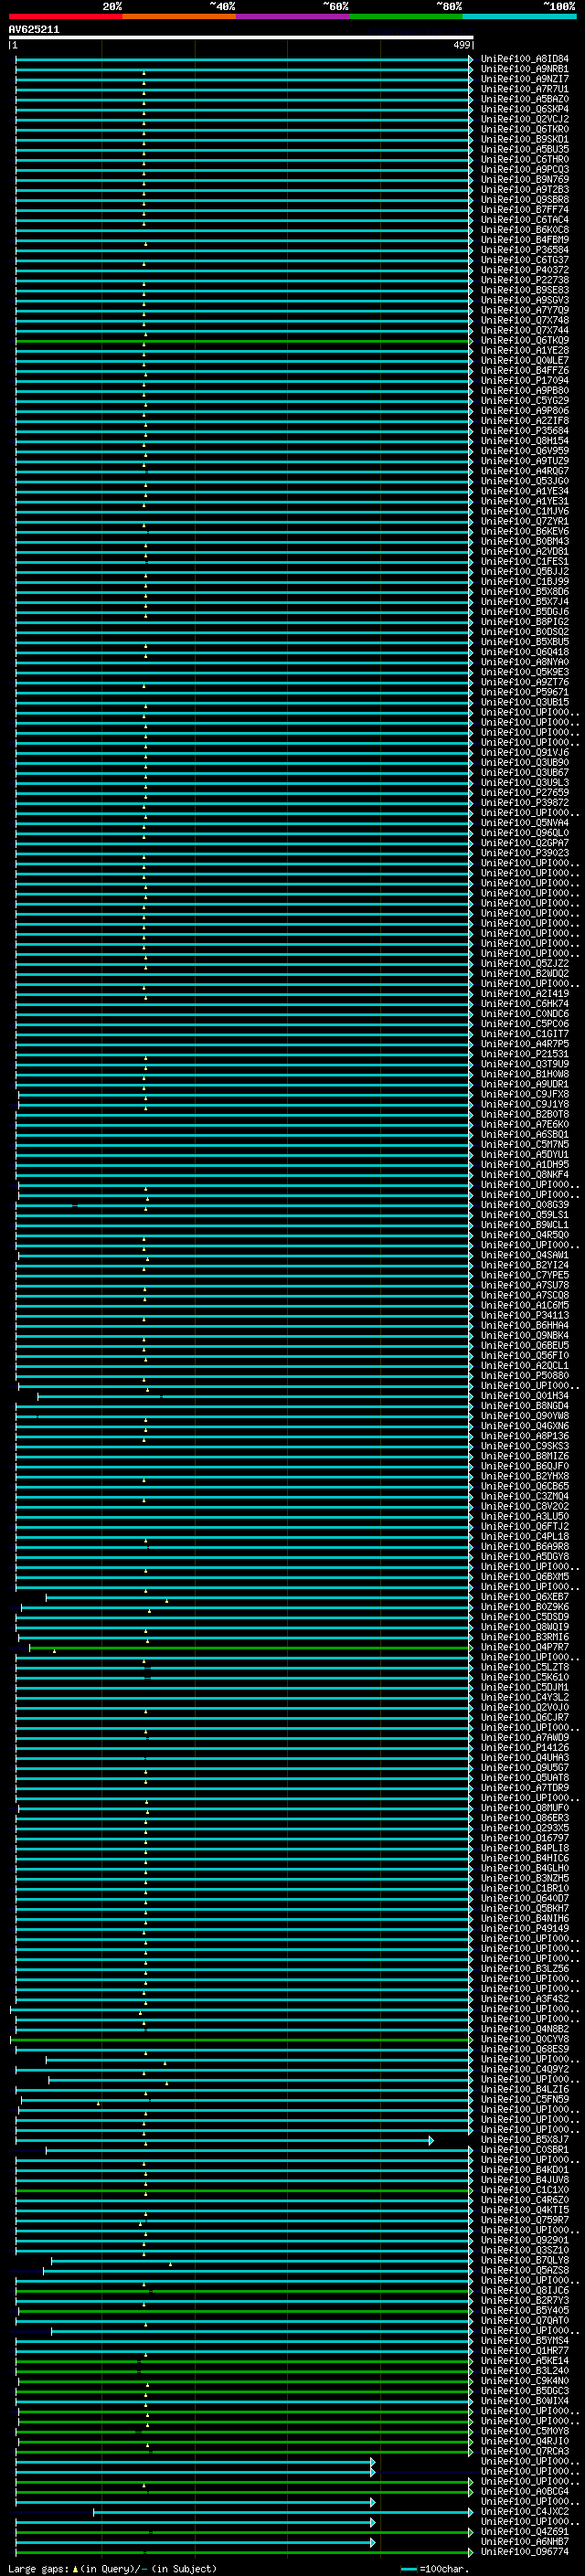The height and width of the screenshot is (2576, 585).
Task: Select hit label UniRef100_Q6TKQ9
Action: pyautogui.click(x=525, y=340)
